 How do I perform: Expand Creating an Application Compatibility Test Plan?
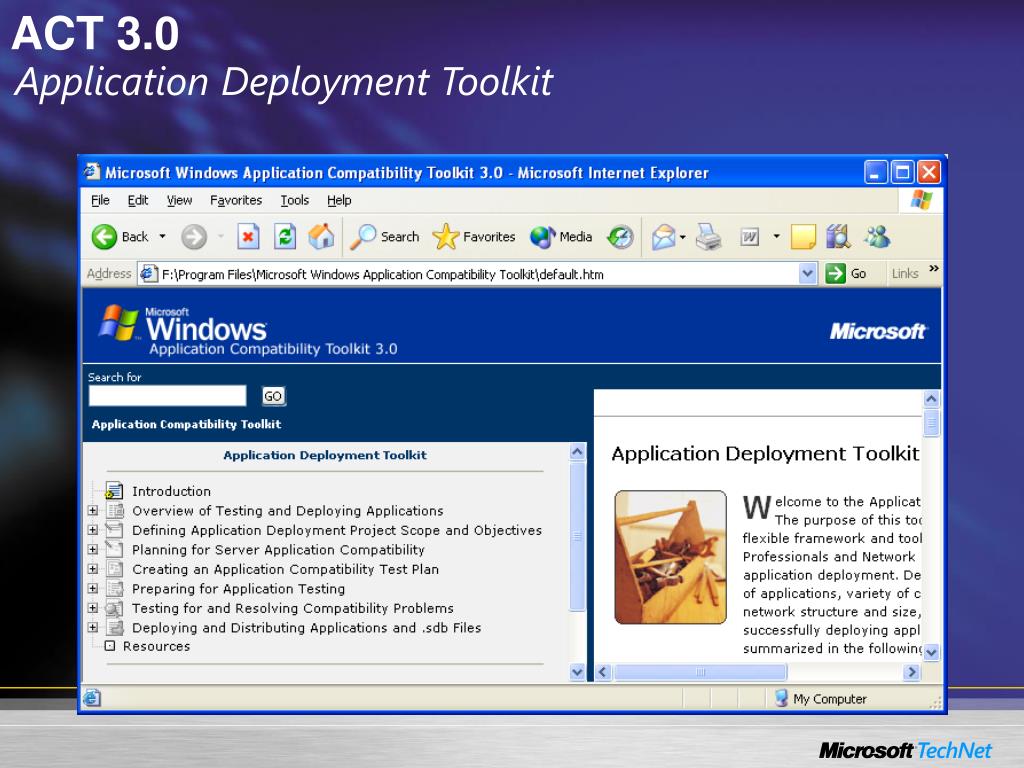click(93, 569)
